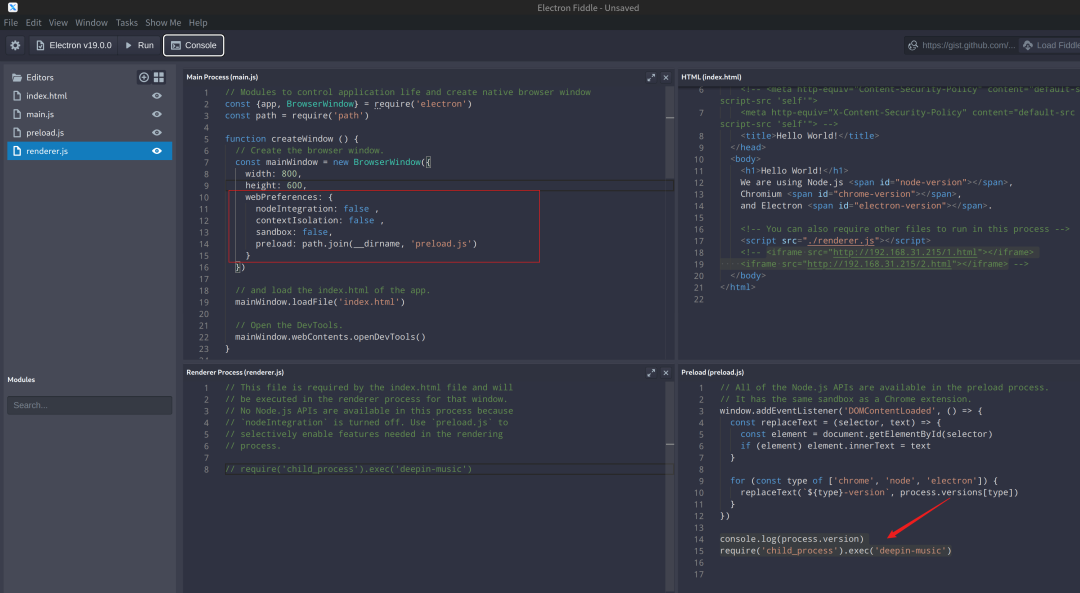
Task: Close the Main Process editor pane
Action: point(667,77)
